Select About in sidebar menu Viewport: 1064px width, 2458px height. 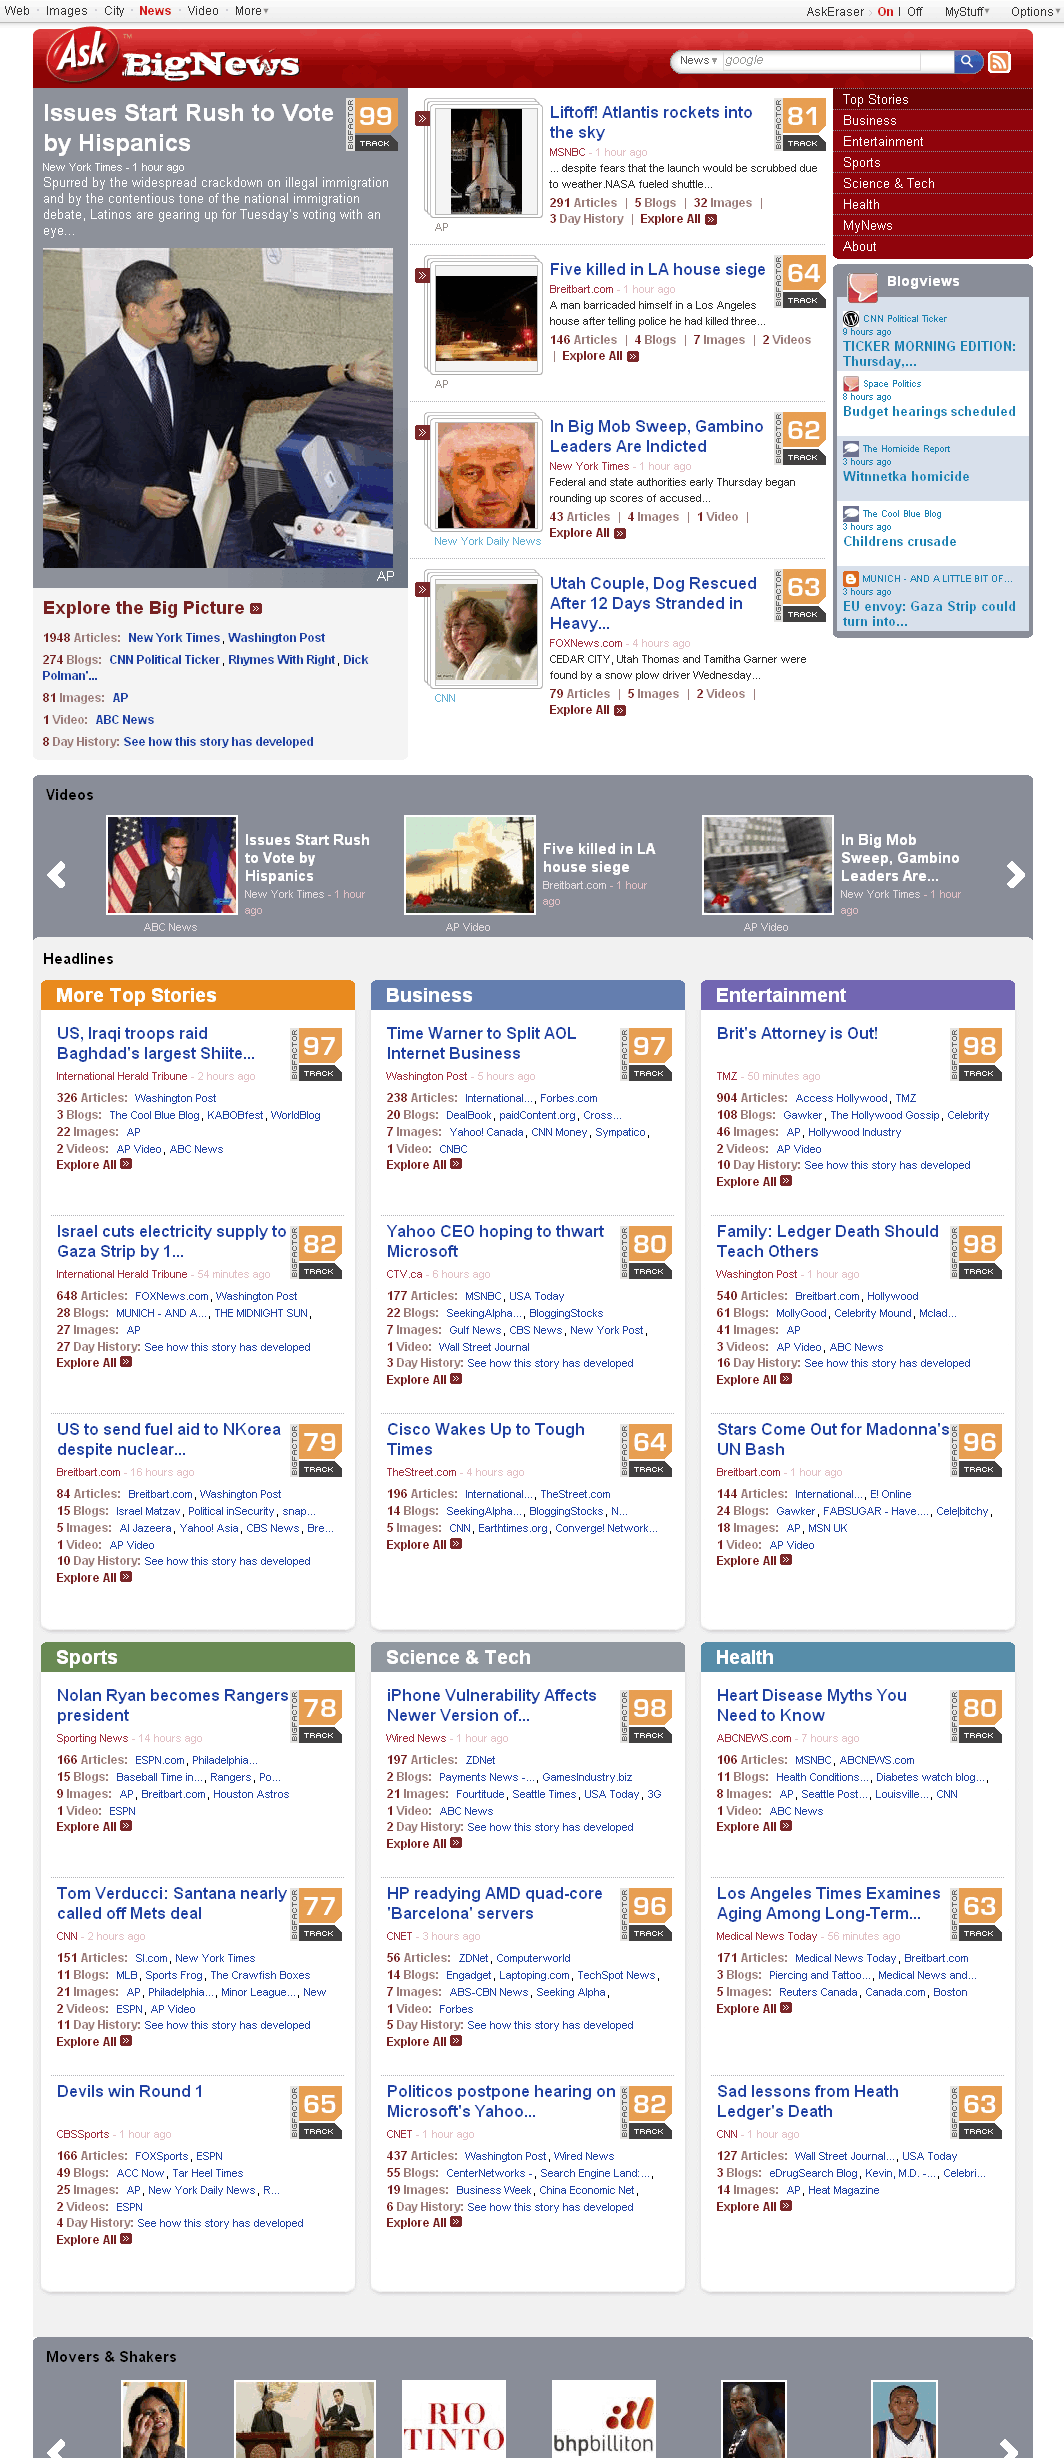point(859,246)
